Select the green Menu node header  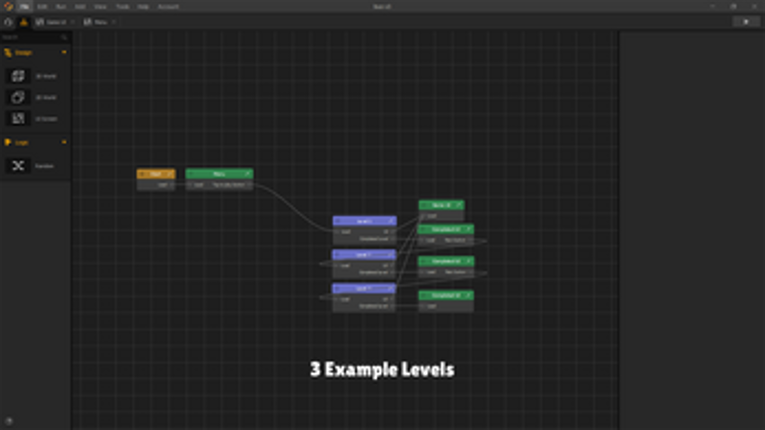(216, 174)
